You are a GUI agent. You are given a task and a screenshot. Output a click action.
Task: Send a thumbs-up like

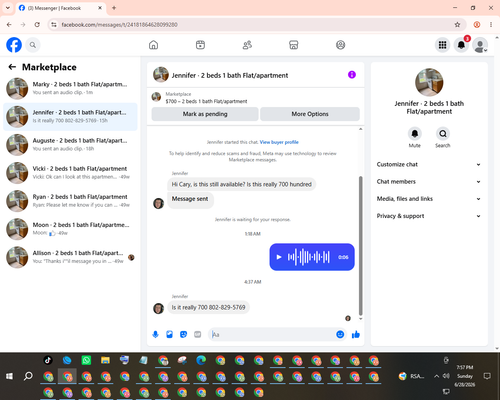coord(356,334)
